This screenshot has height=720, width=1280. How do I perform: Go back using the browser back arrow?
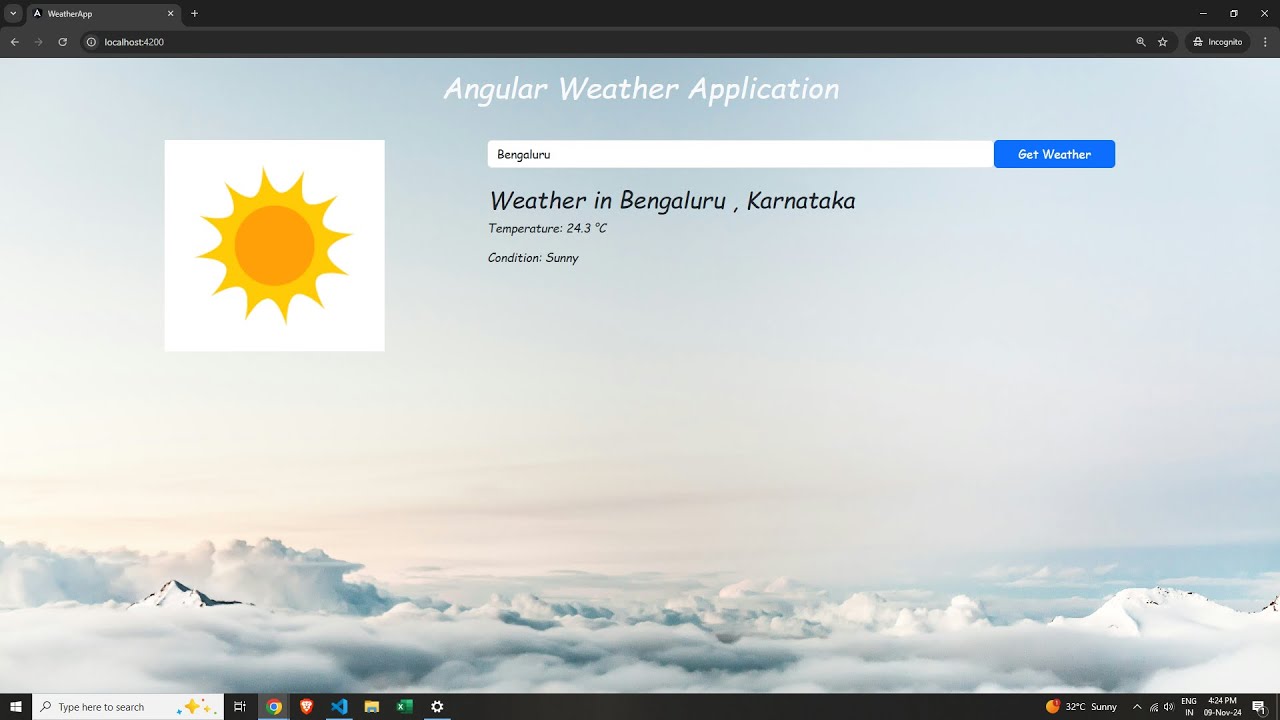(14, 42)
